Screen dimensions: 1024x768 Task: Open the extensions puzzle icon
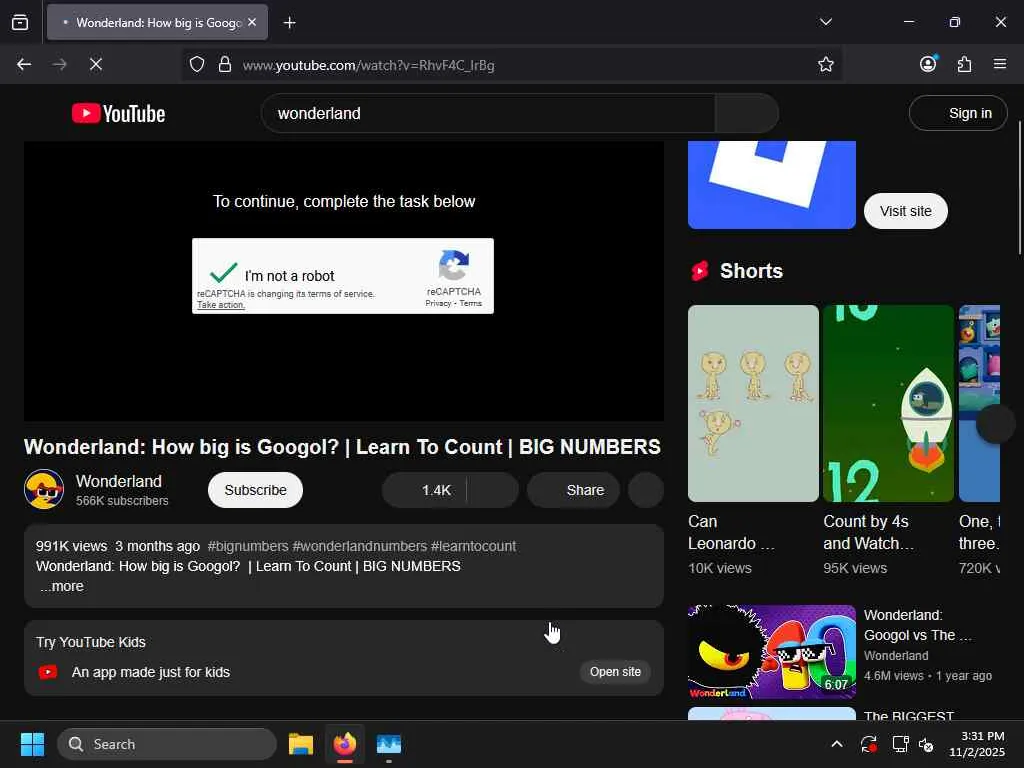pos(964,64)
